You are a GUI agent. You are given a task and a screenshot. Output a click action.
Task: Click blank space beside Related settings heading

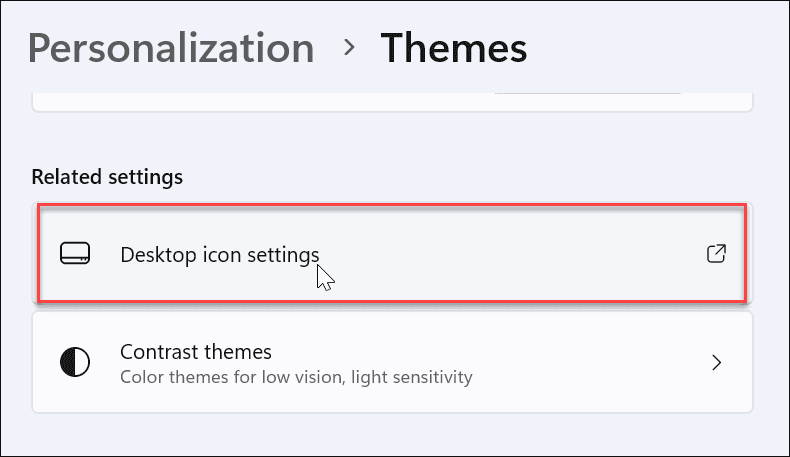coord(450,177)
